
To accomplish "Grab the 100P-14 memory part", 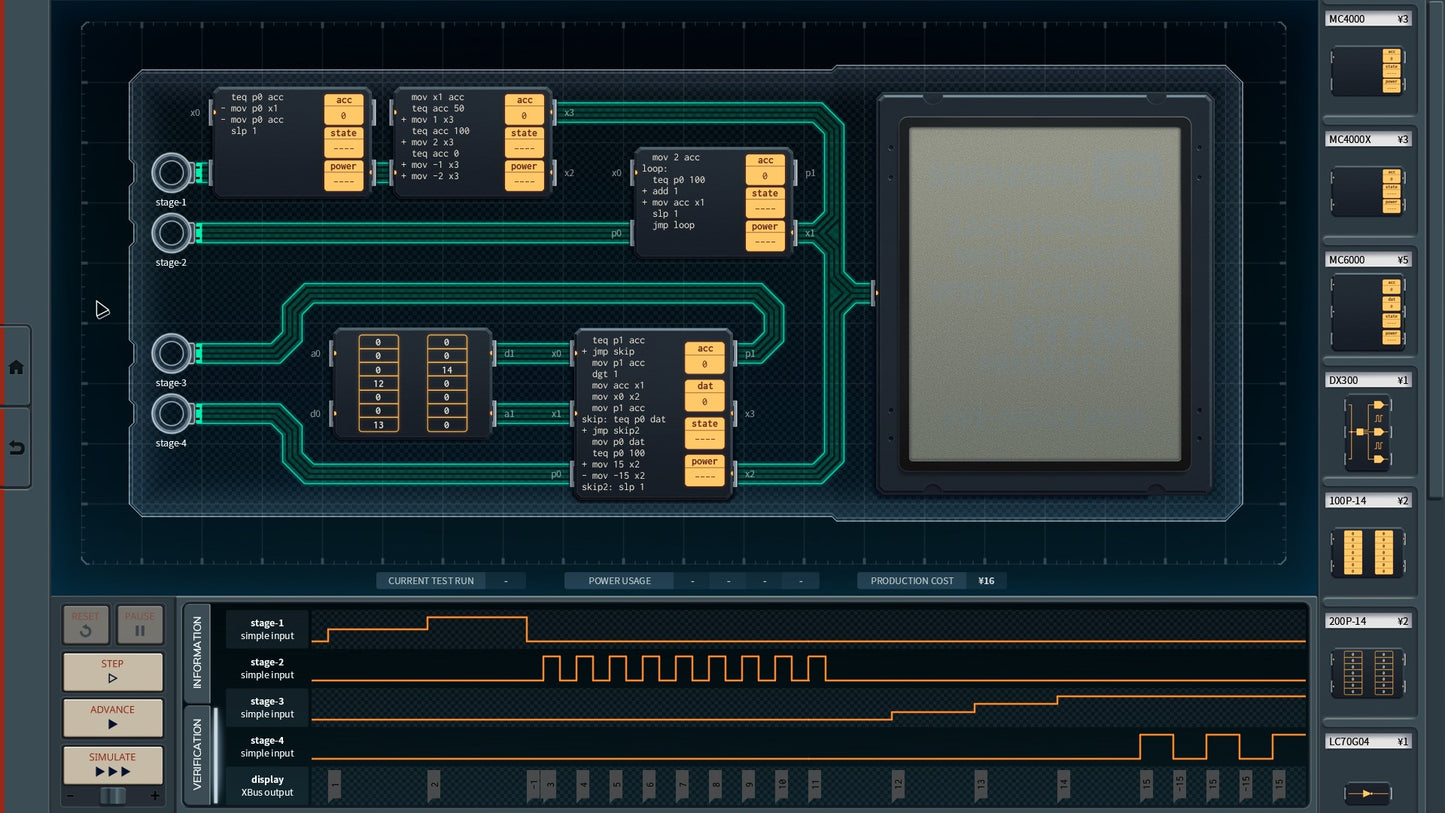I will (1367, 552).
